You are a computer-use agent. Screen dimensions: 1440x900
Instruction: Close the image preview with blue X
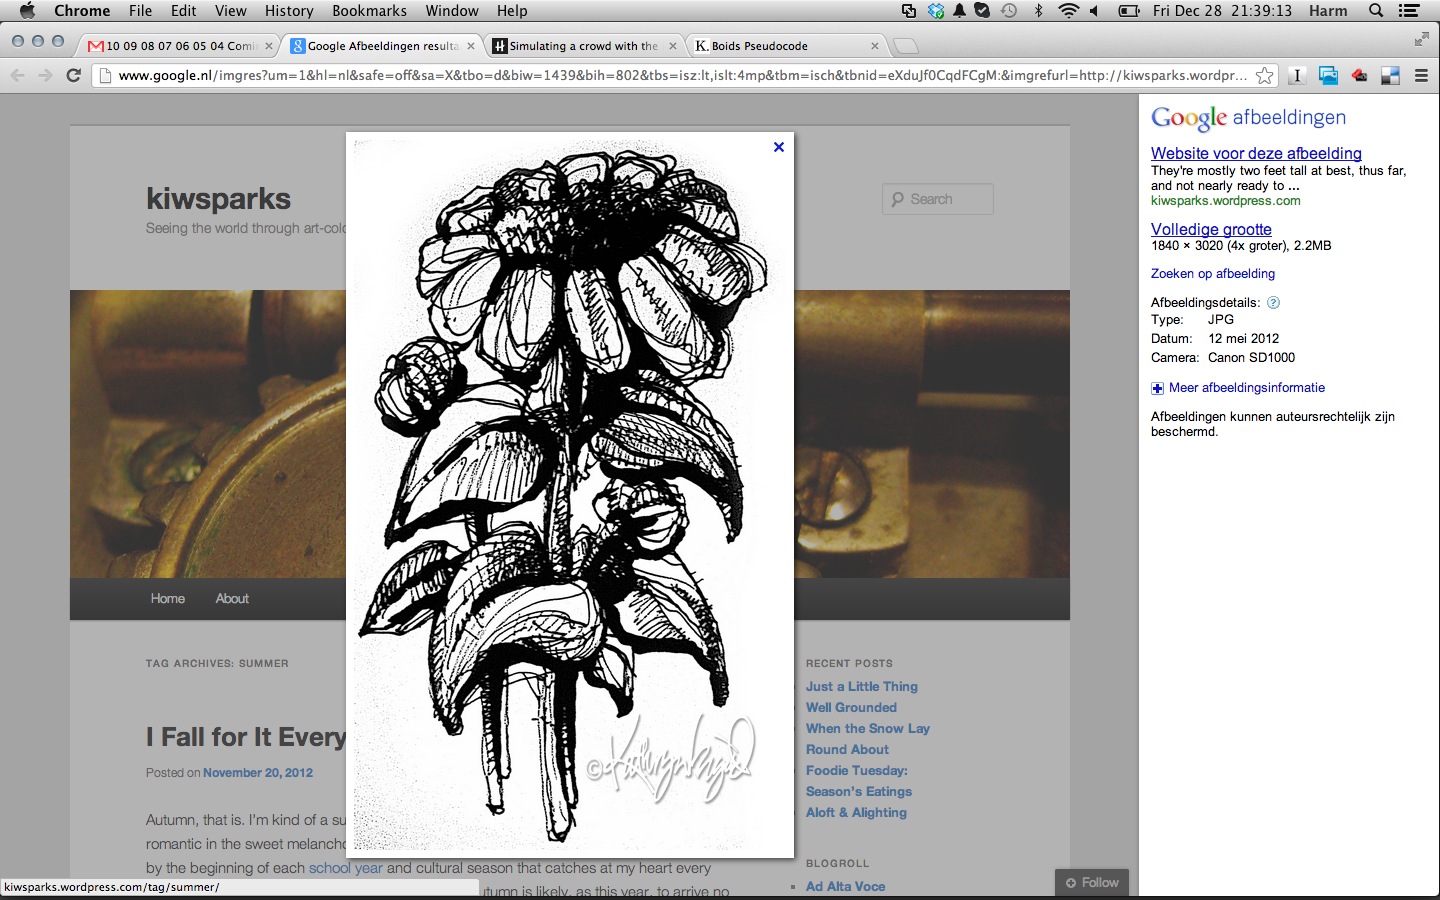779,147
